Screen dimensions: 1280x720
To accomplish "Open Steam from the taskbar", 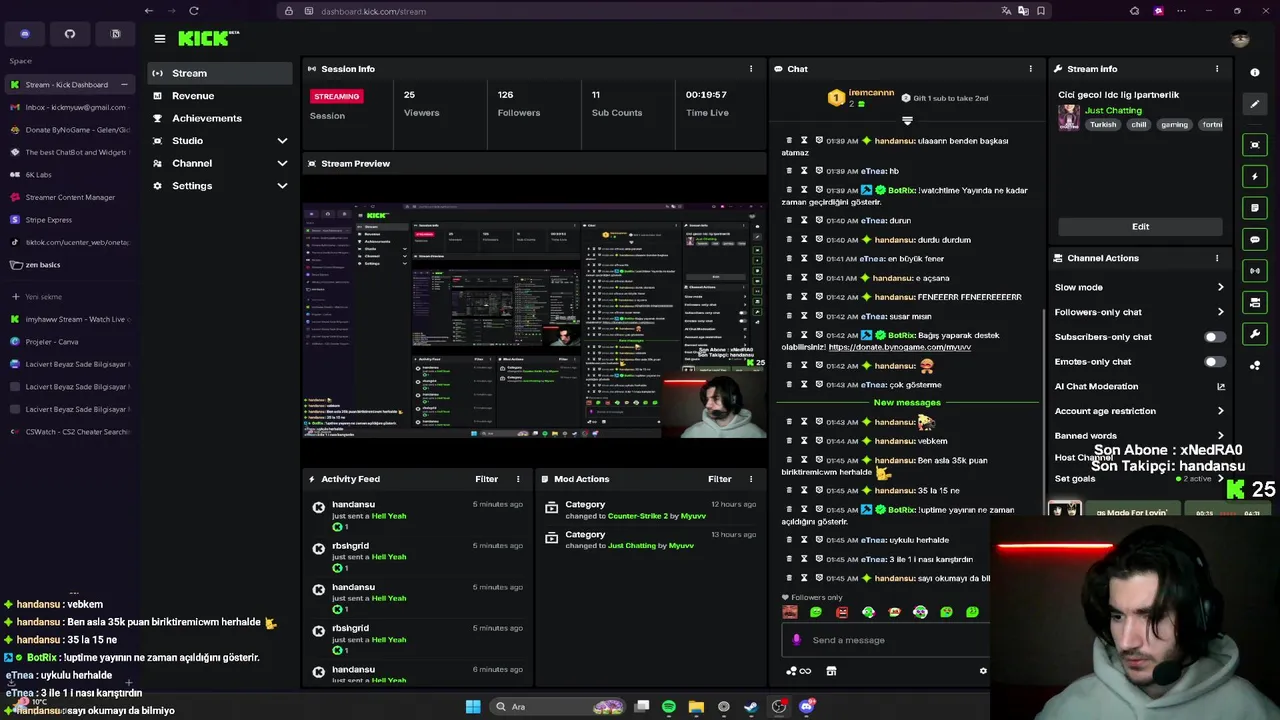I will (751, 706).
